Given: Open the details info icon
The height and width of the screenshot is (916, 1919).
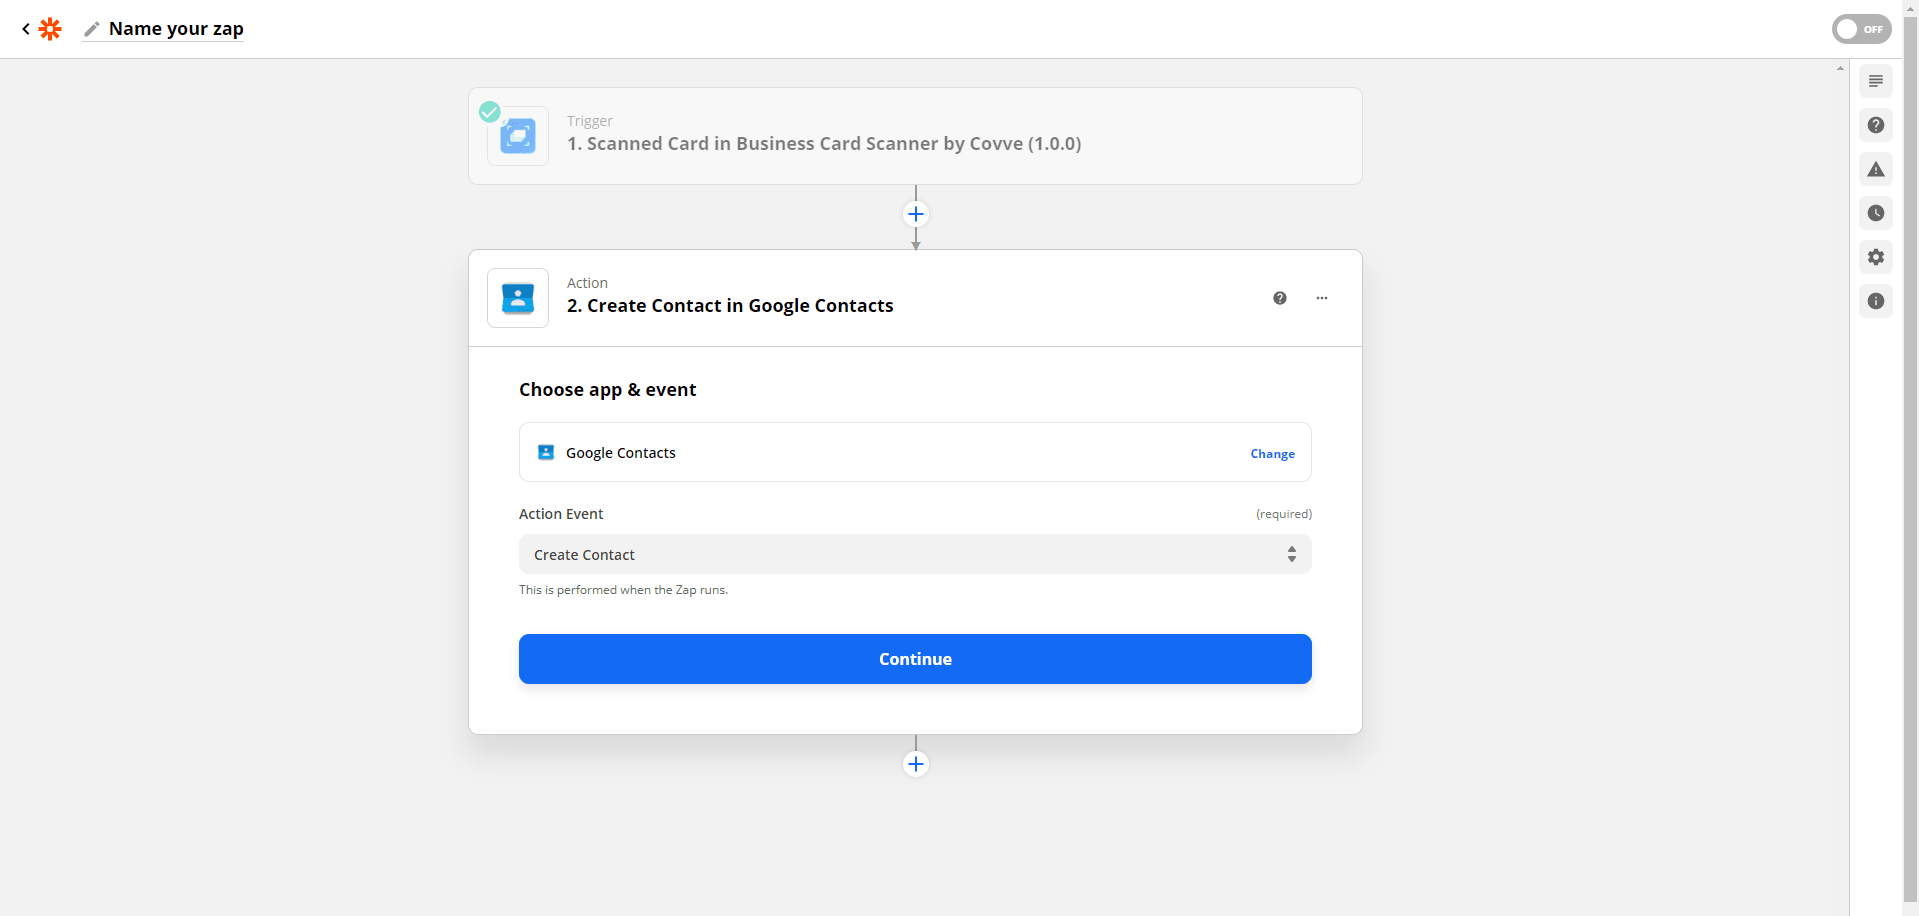Looking at the screenshot, I should 1875,301.
